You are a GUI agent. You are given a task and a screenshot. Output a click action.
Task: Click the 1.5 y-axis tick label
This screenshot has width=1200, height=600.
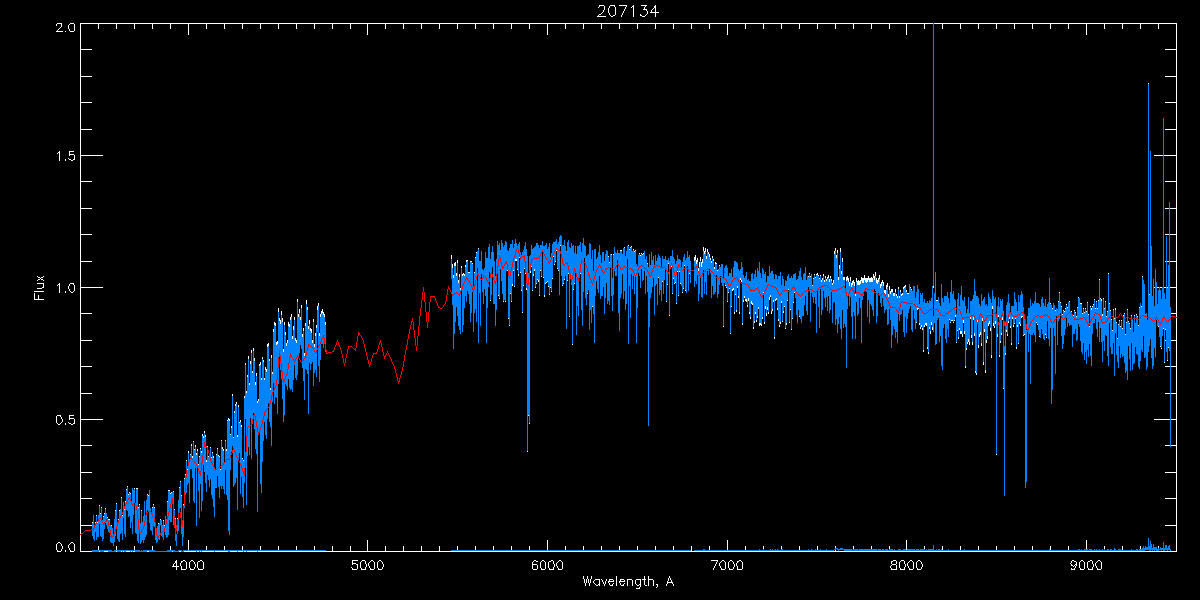pos(66,157)
